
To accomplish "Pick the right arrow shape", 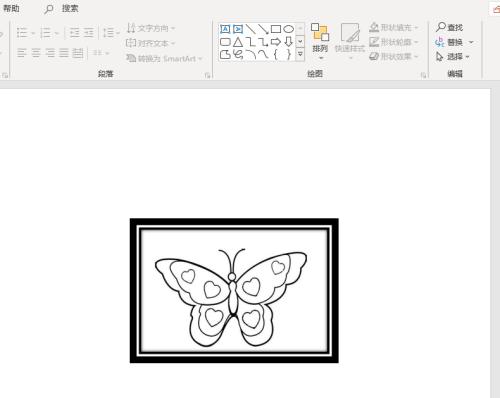I will pos(276,42).
